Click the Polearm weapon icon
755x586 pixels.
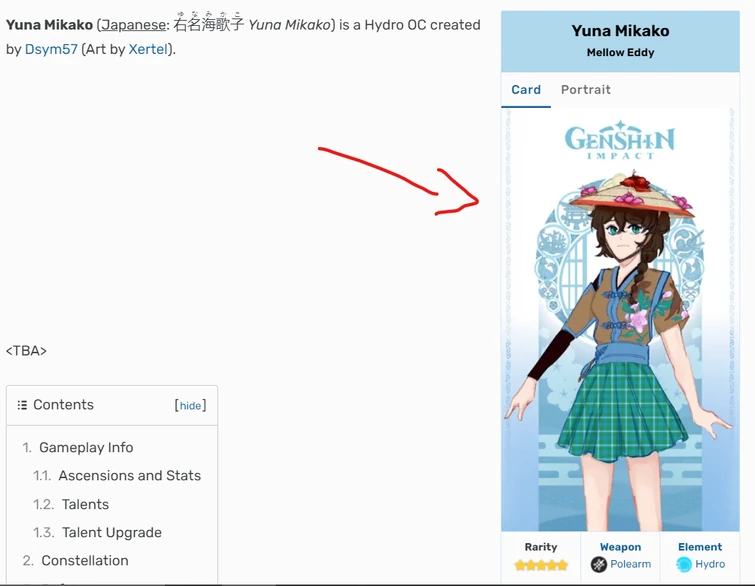point(599,564)
